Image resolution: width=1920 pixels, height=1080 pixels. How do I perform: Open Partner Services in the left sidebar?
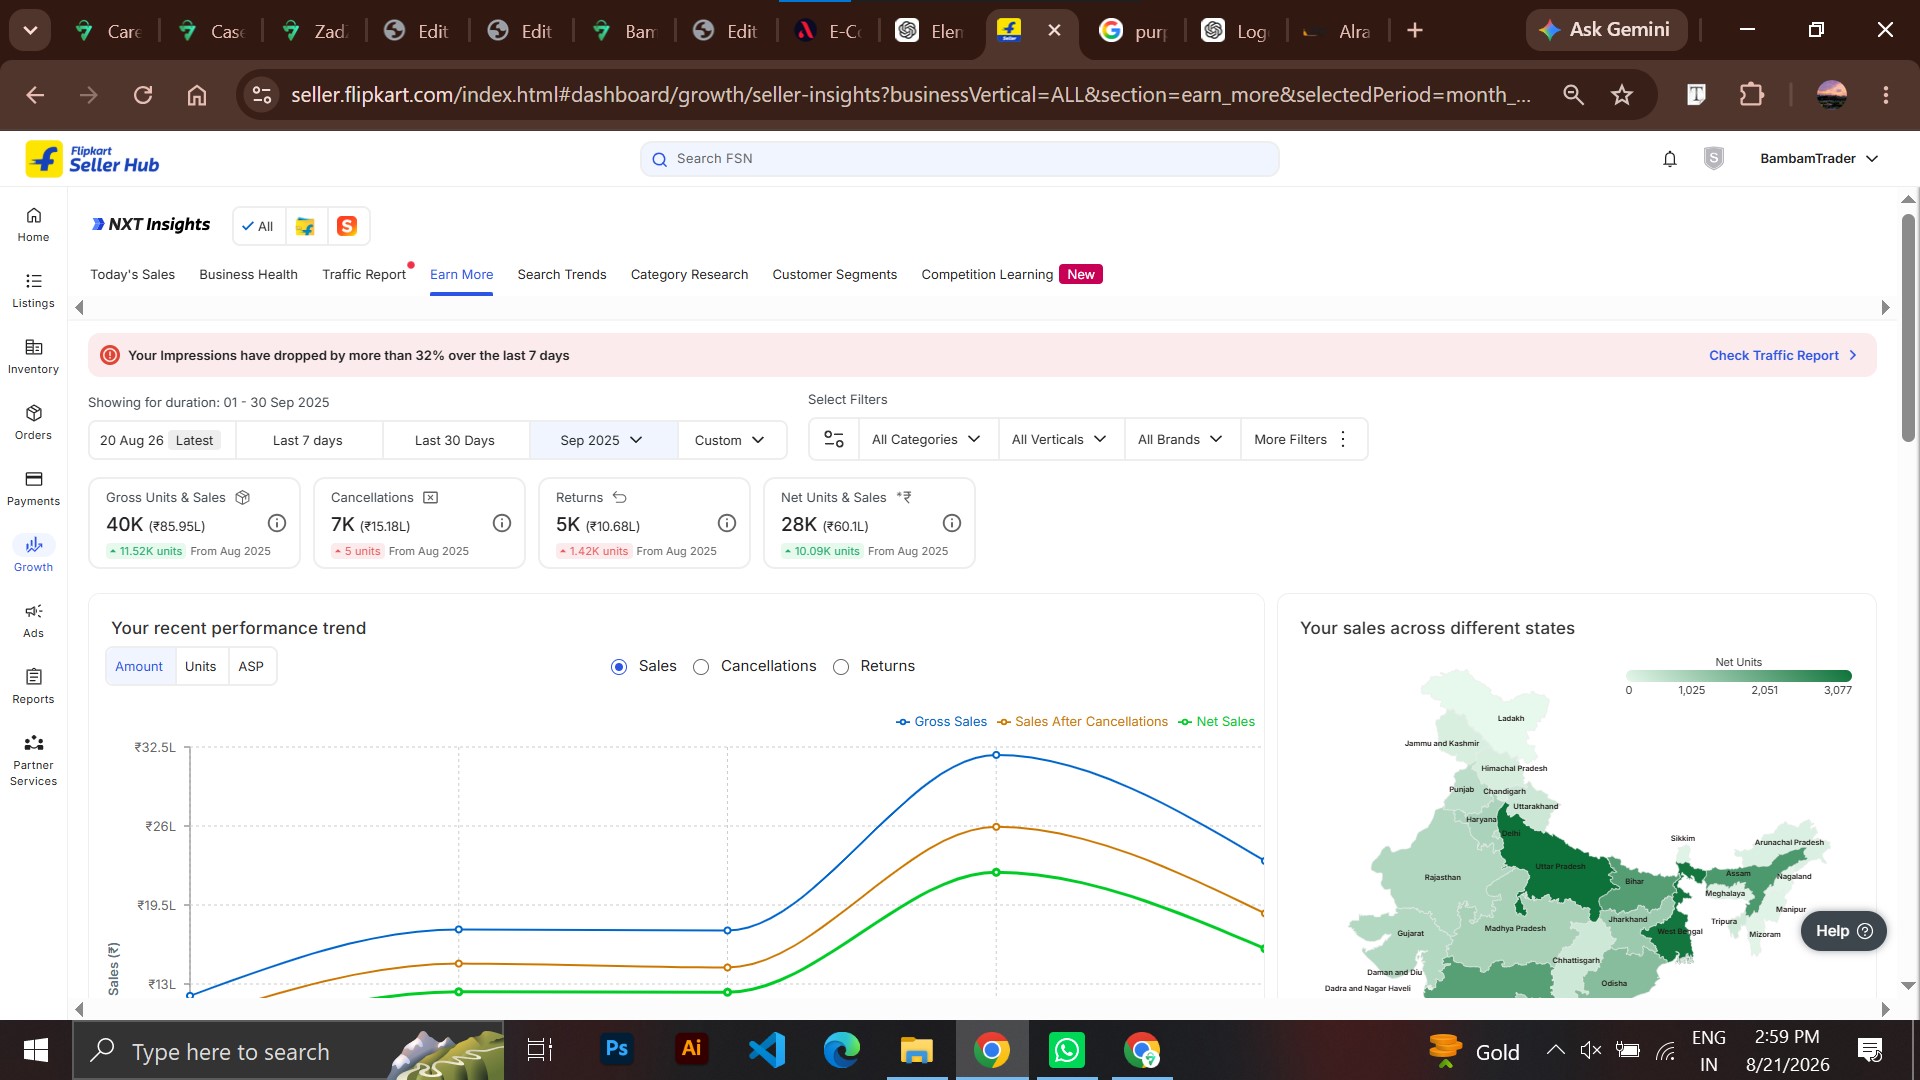(x=33, y=760)
